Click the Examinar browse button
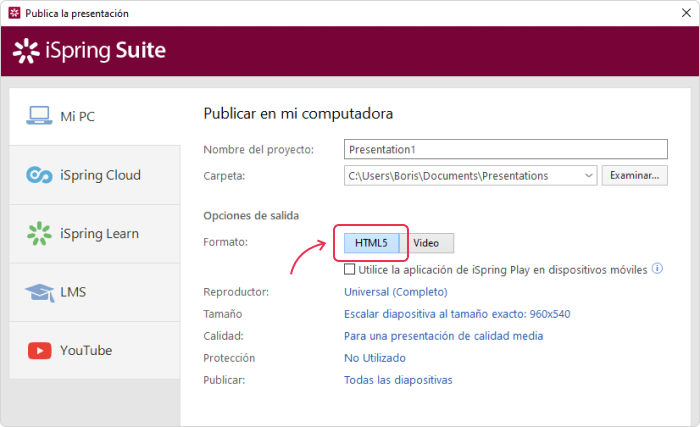 [634, 176]
